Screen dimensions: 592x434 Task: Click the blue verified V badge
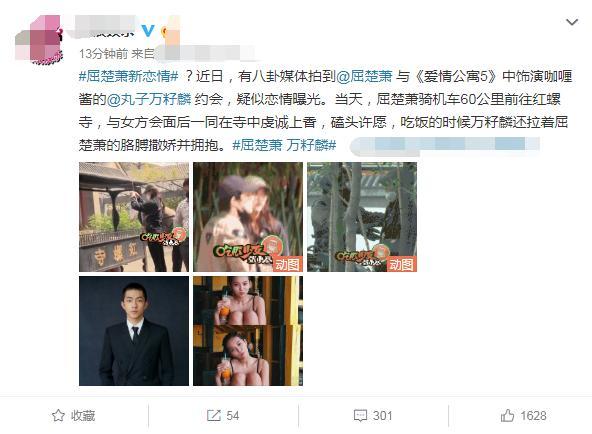click(148, 31)
